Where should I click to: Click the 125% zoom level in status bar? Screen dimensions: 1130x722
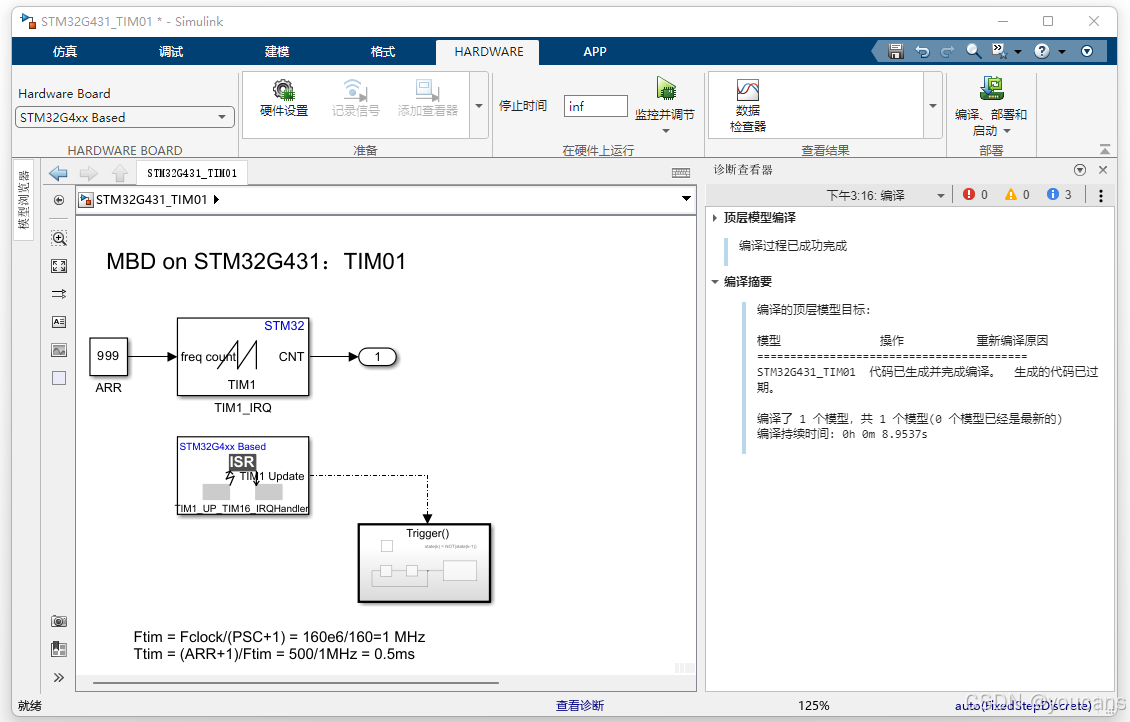tap(814, 705)
